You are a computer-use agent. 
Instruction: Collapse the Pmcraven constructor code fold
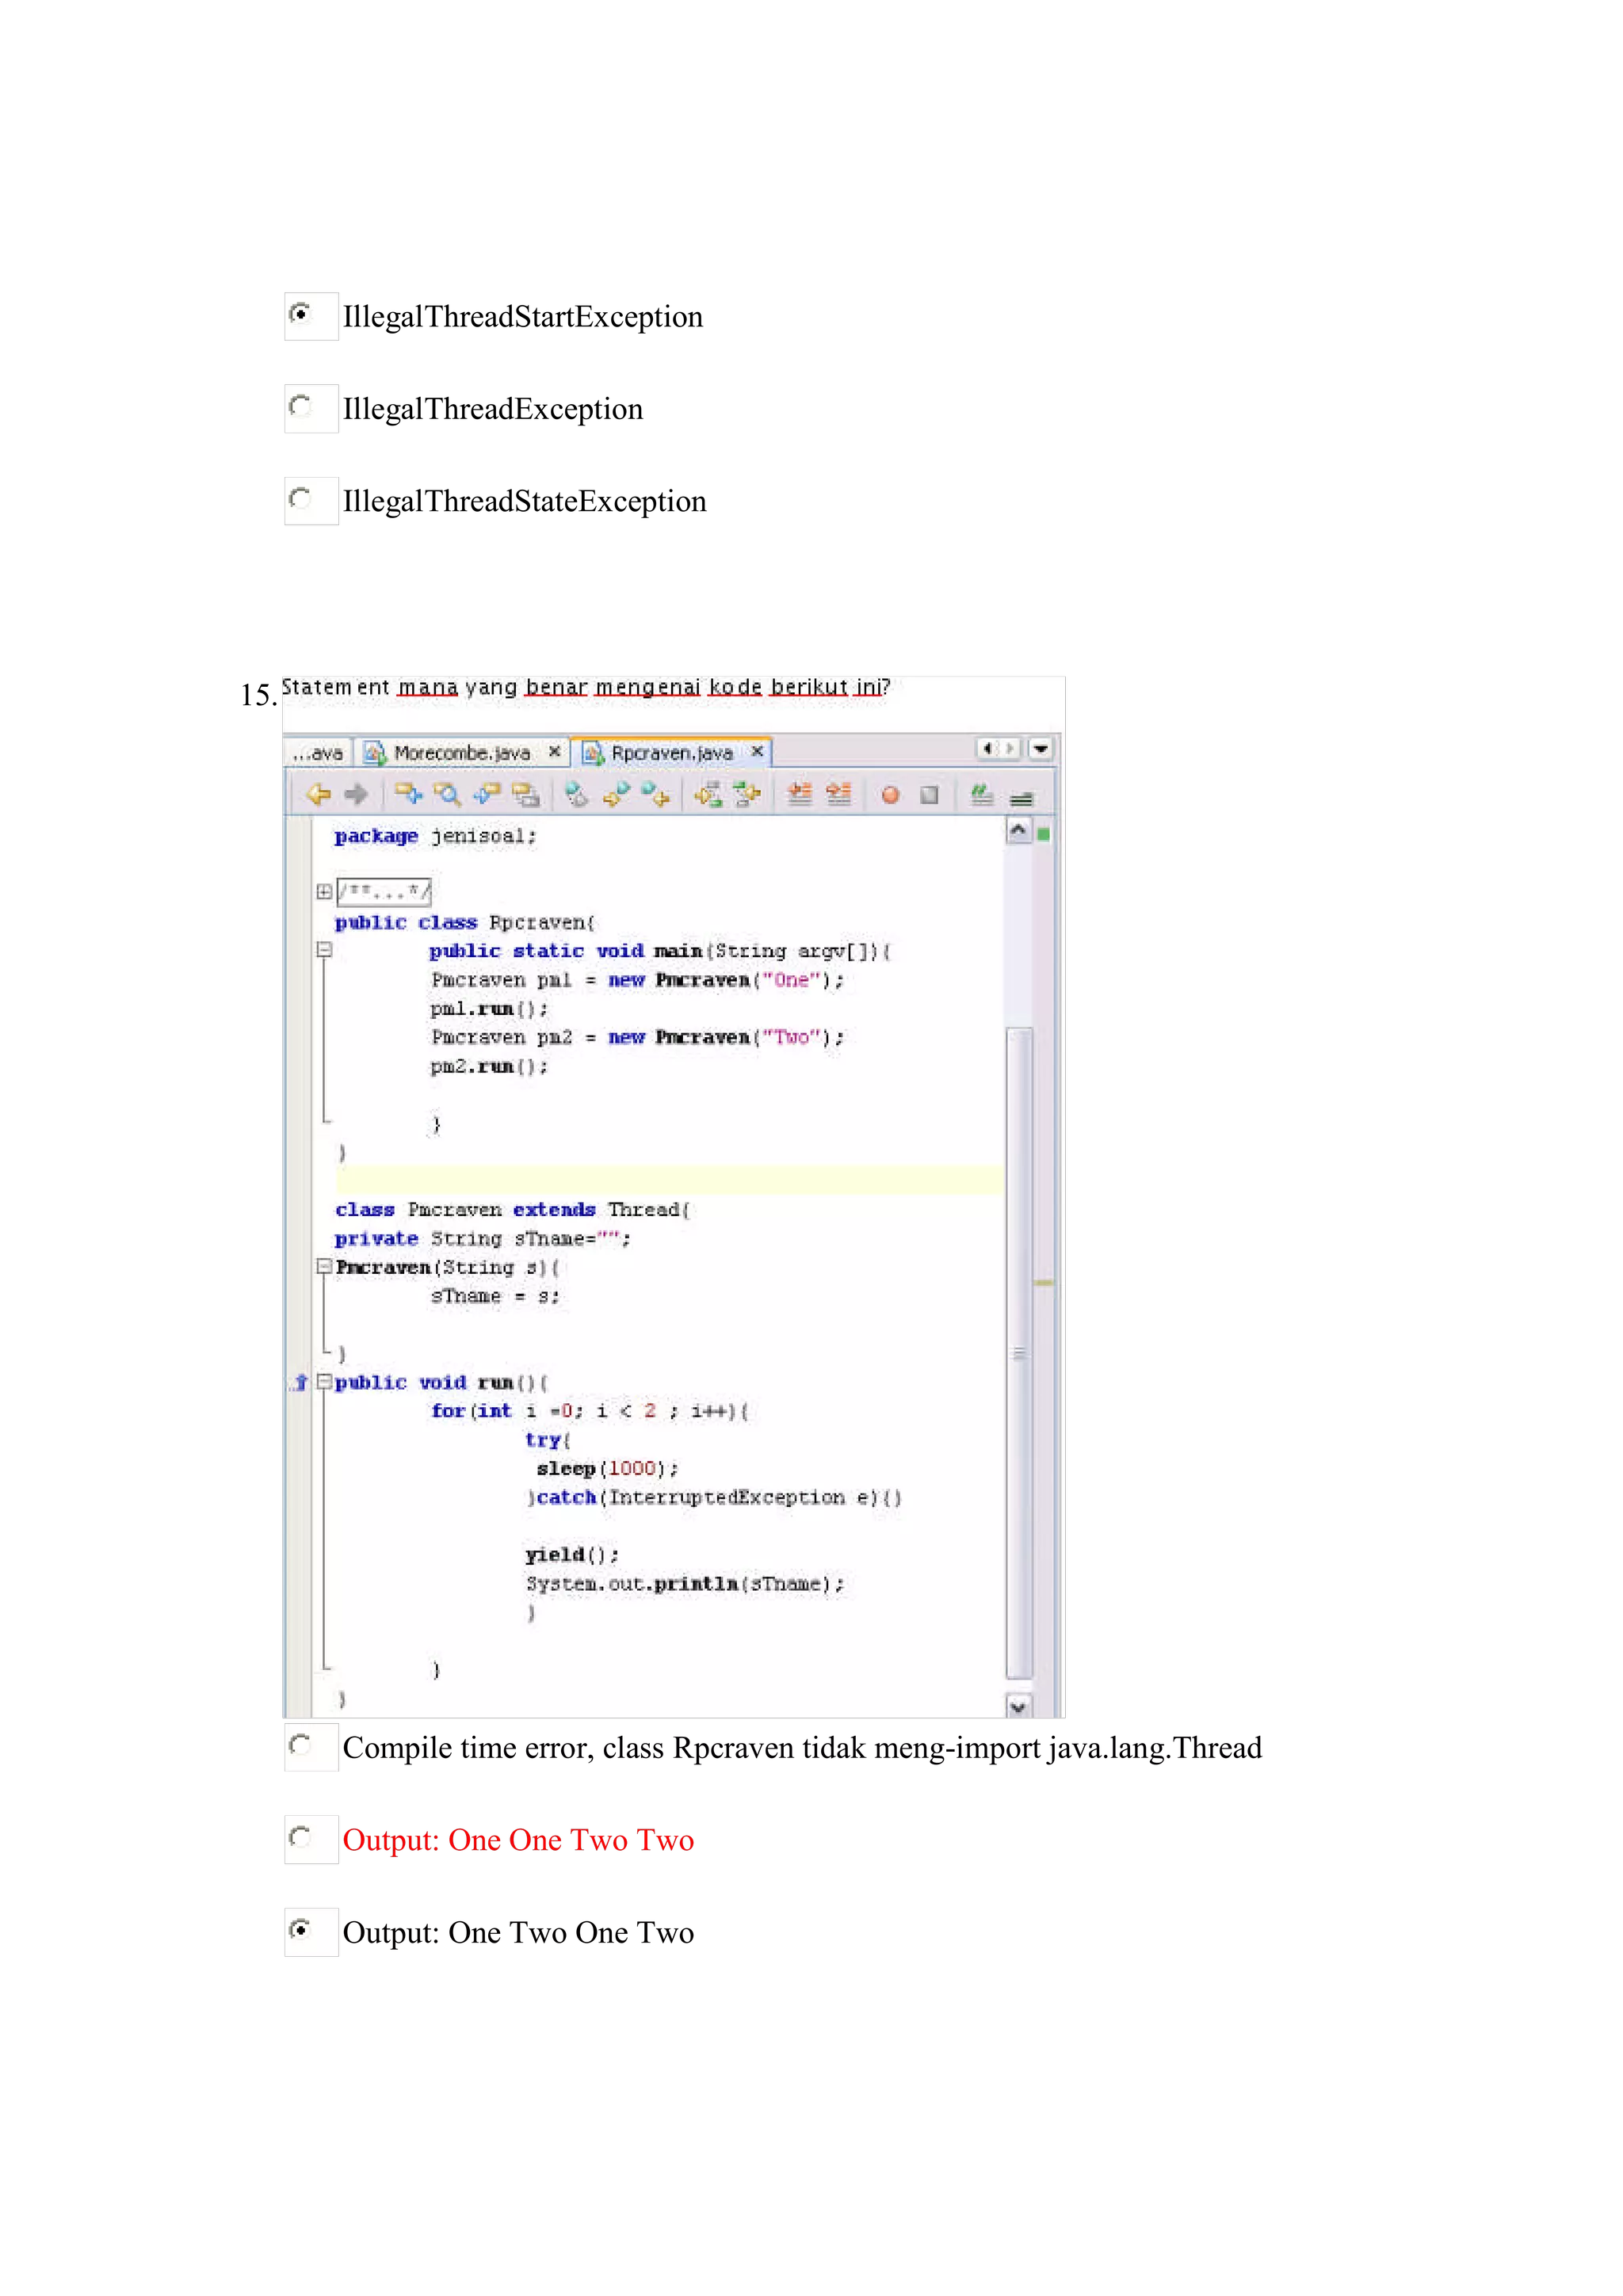point(324,1266)
